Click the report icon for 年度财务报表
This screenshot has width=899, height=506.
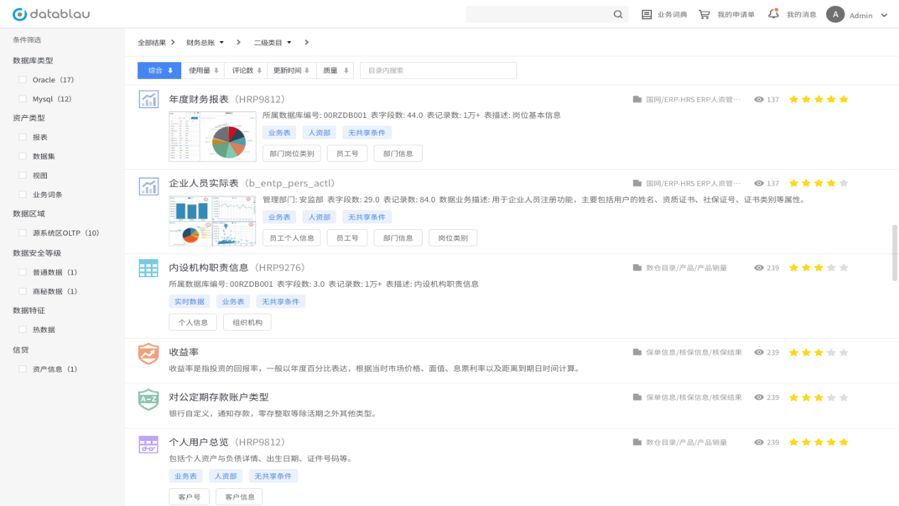coord(148,99)
